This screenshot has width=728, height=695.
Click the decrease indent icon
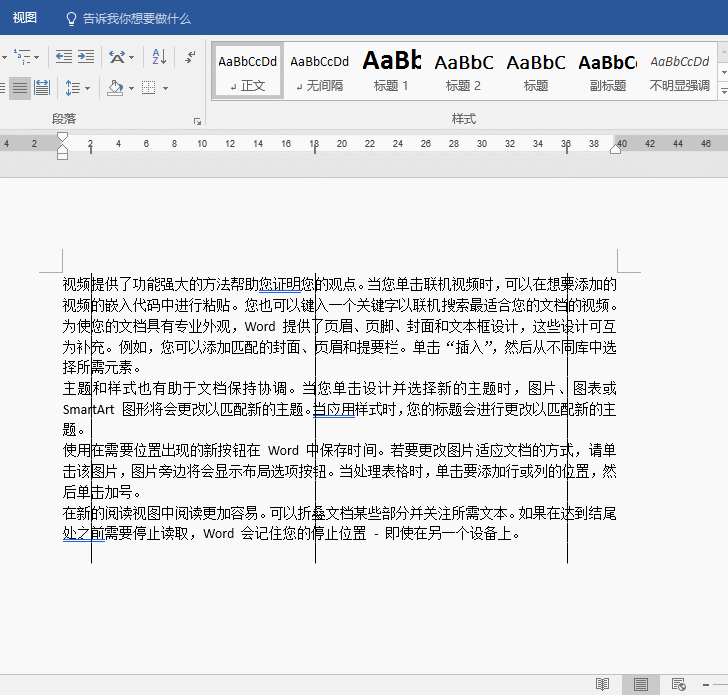[63, 56]
